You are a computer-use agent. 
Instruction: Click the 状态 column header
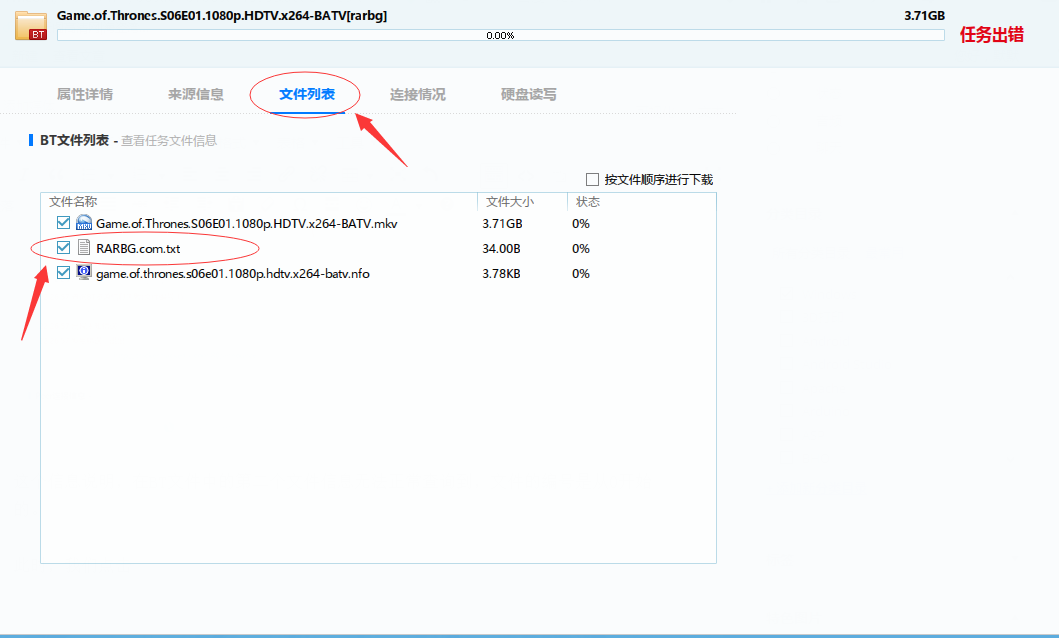coord(588,202)
